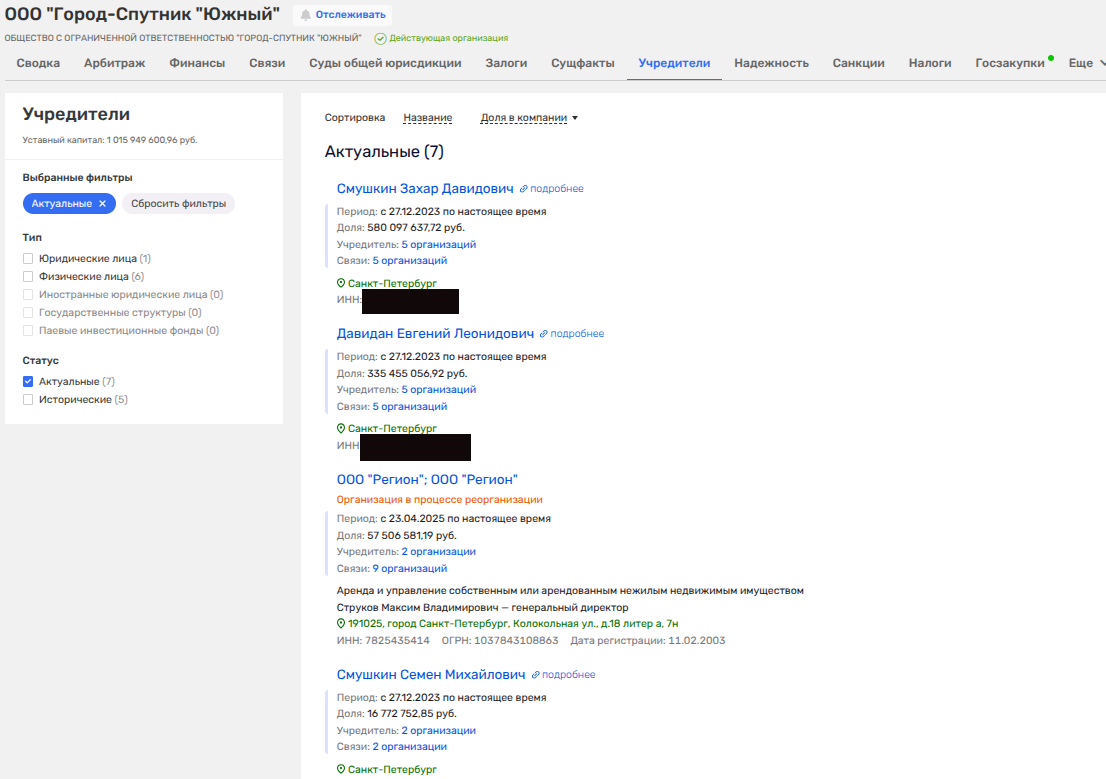Open the ООО "Регион" company link

pyautogui.click(x=427, y=480)
